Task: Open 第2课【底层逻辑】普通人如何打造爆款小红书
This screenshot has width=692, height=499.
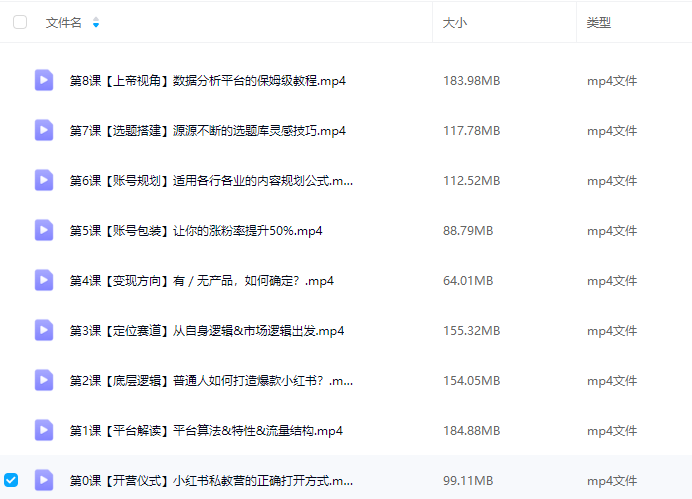Action: click(x=211, y=381)
